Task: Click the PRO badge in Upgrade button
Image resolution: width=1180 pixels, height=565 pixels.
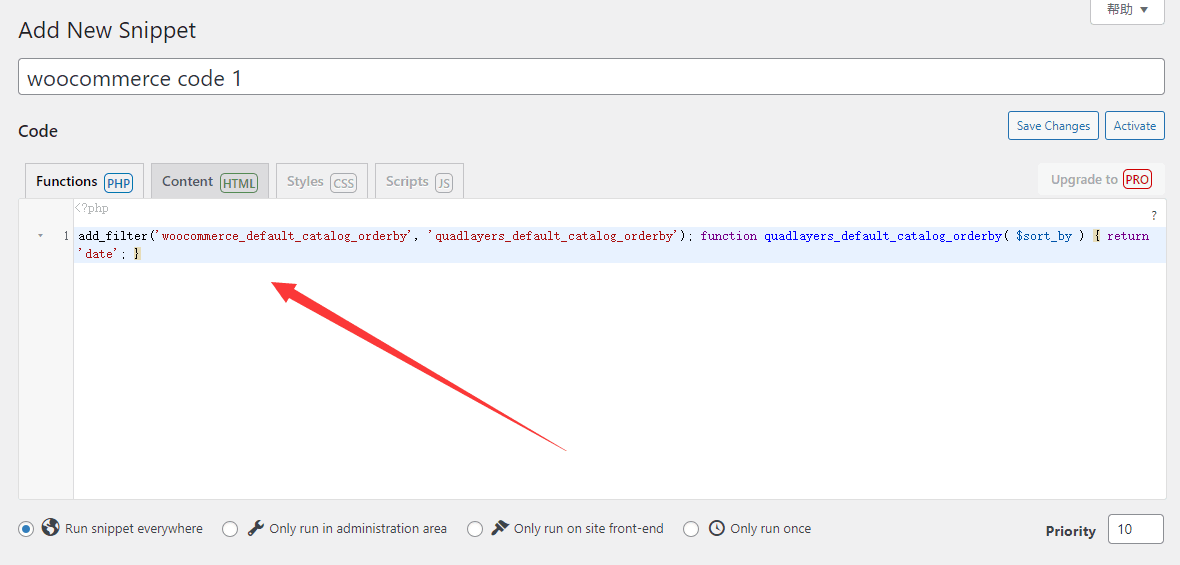Action: click(x=1137, y=180)
